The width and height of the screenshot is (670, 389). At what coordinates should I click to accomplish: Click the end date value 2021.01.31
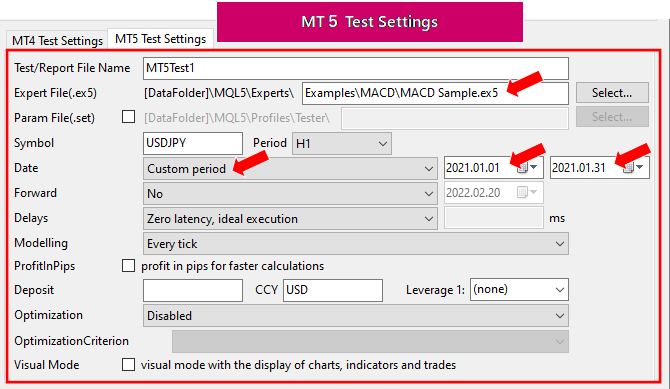(579, 168)
